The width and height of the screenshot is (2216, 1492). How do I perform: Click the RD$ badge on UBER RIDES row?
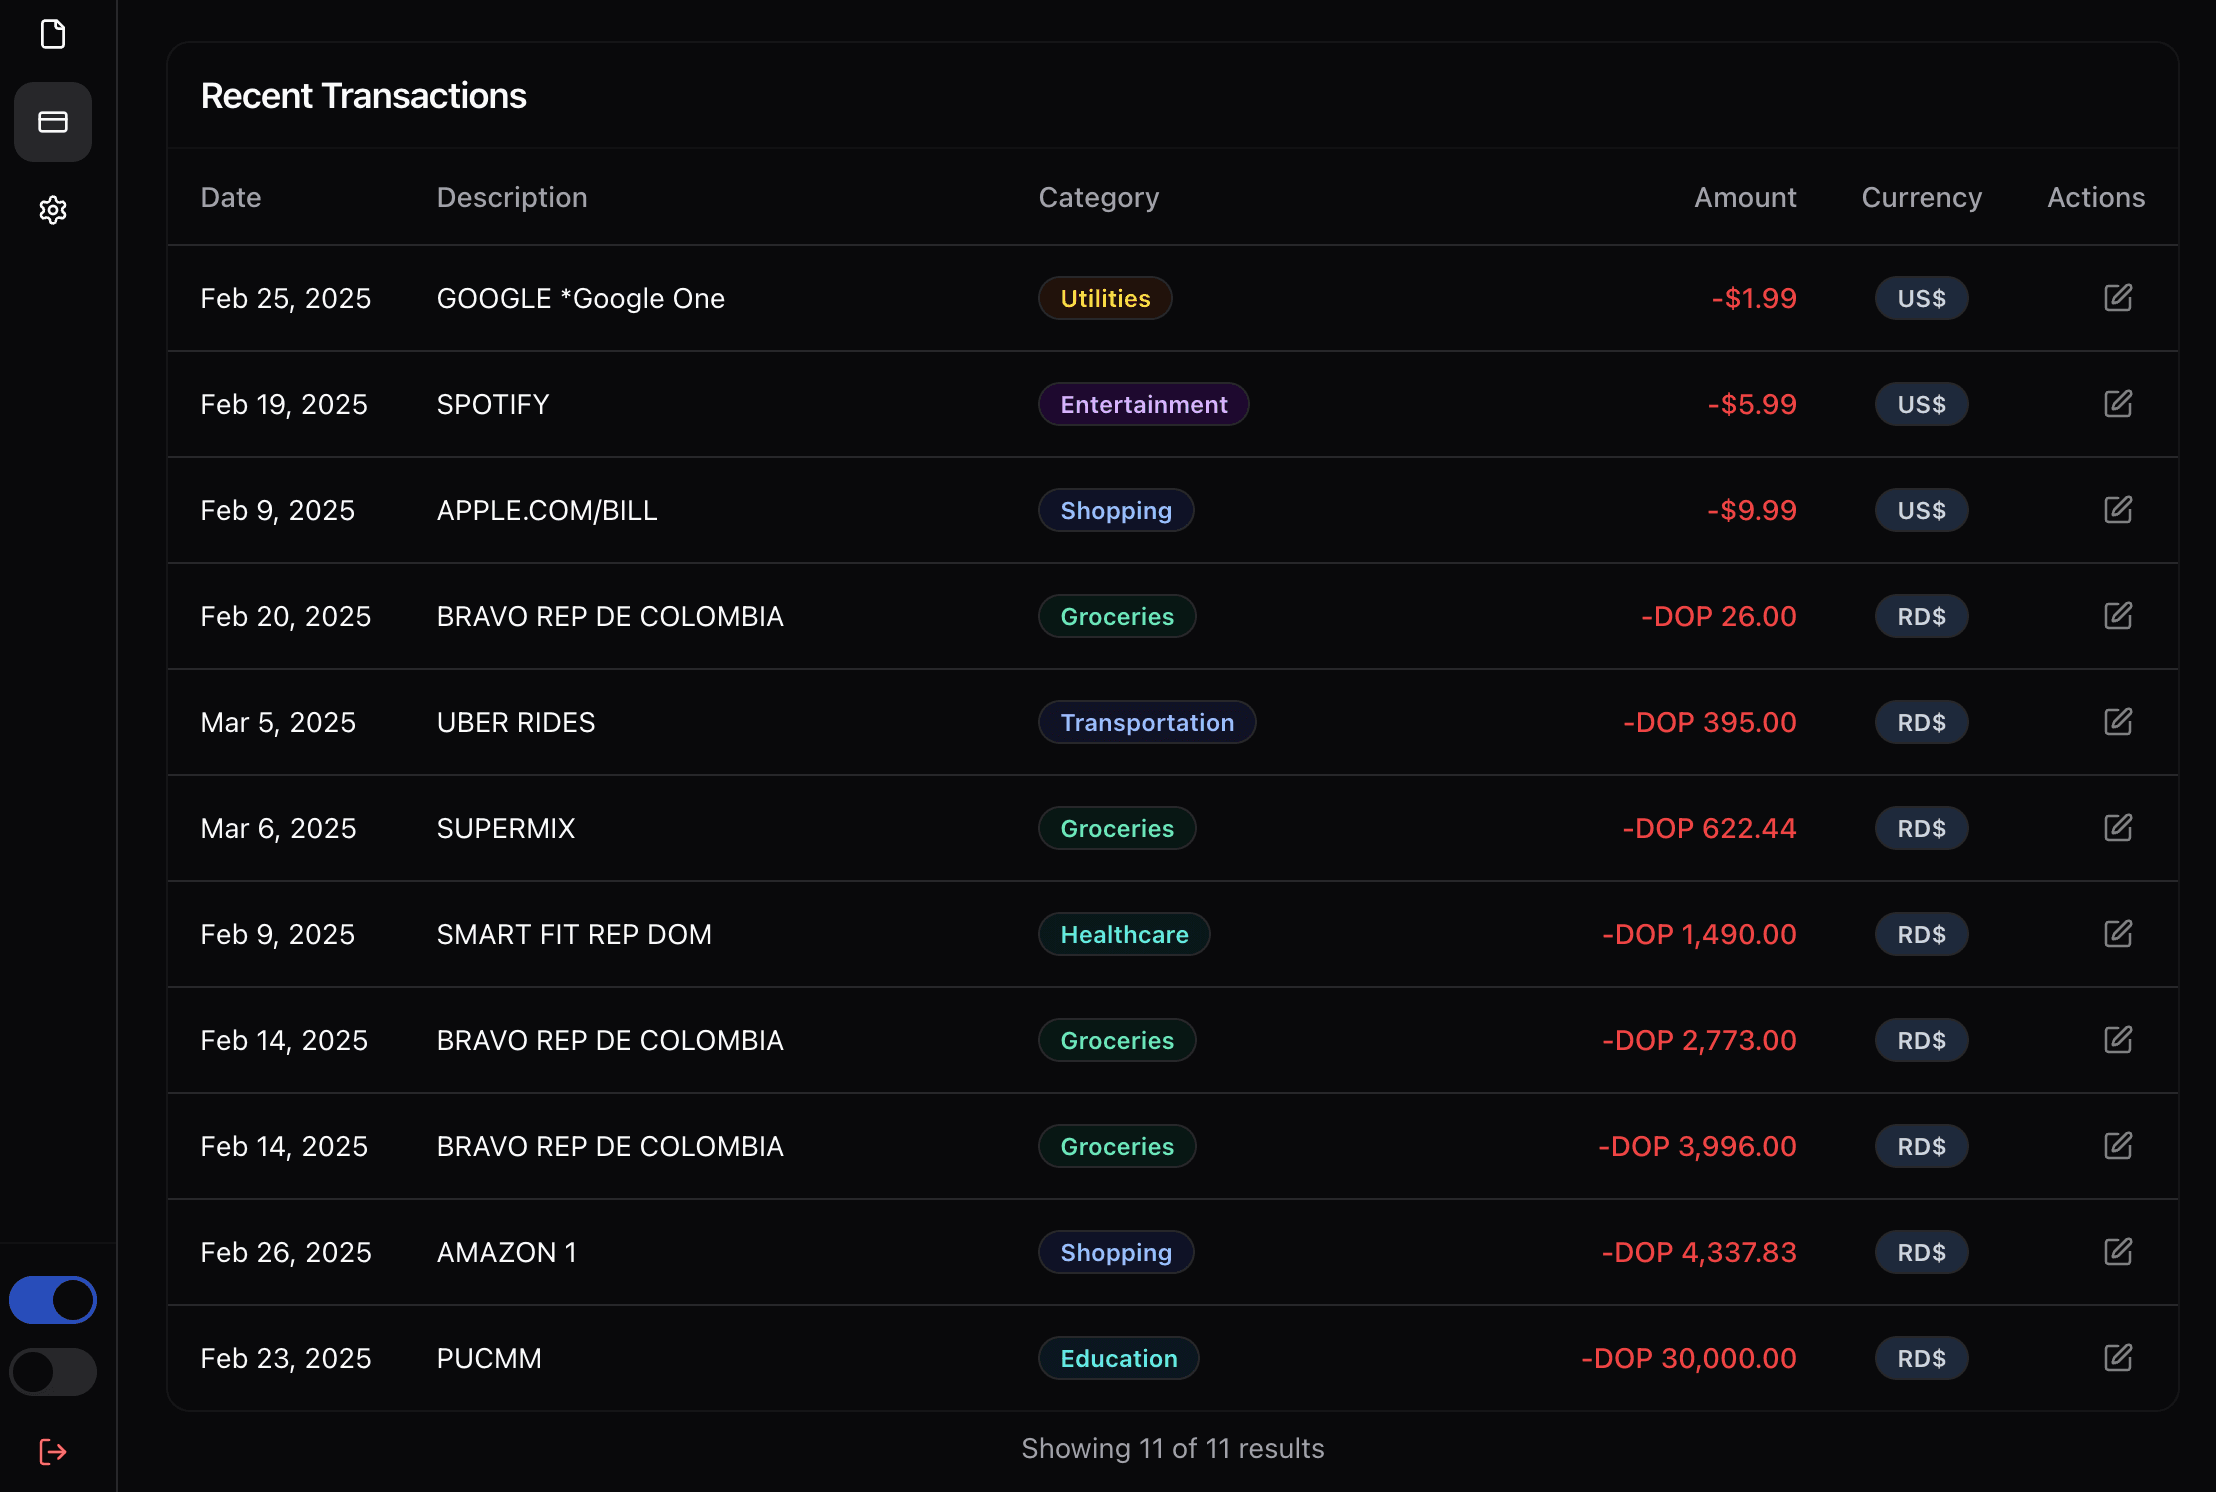[x=1921, y=722]
